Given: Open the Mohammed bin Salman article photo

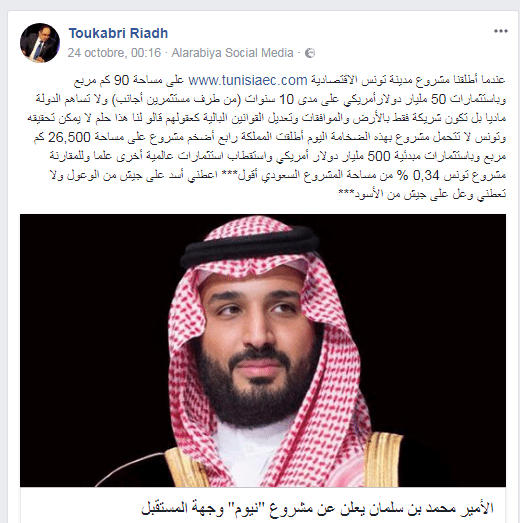Looking at the screenshot, I should pos(263,350).
